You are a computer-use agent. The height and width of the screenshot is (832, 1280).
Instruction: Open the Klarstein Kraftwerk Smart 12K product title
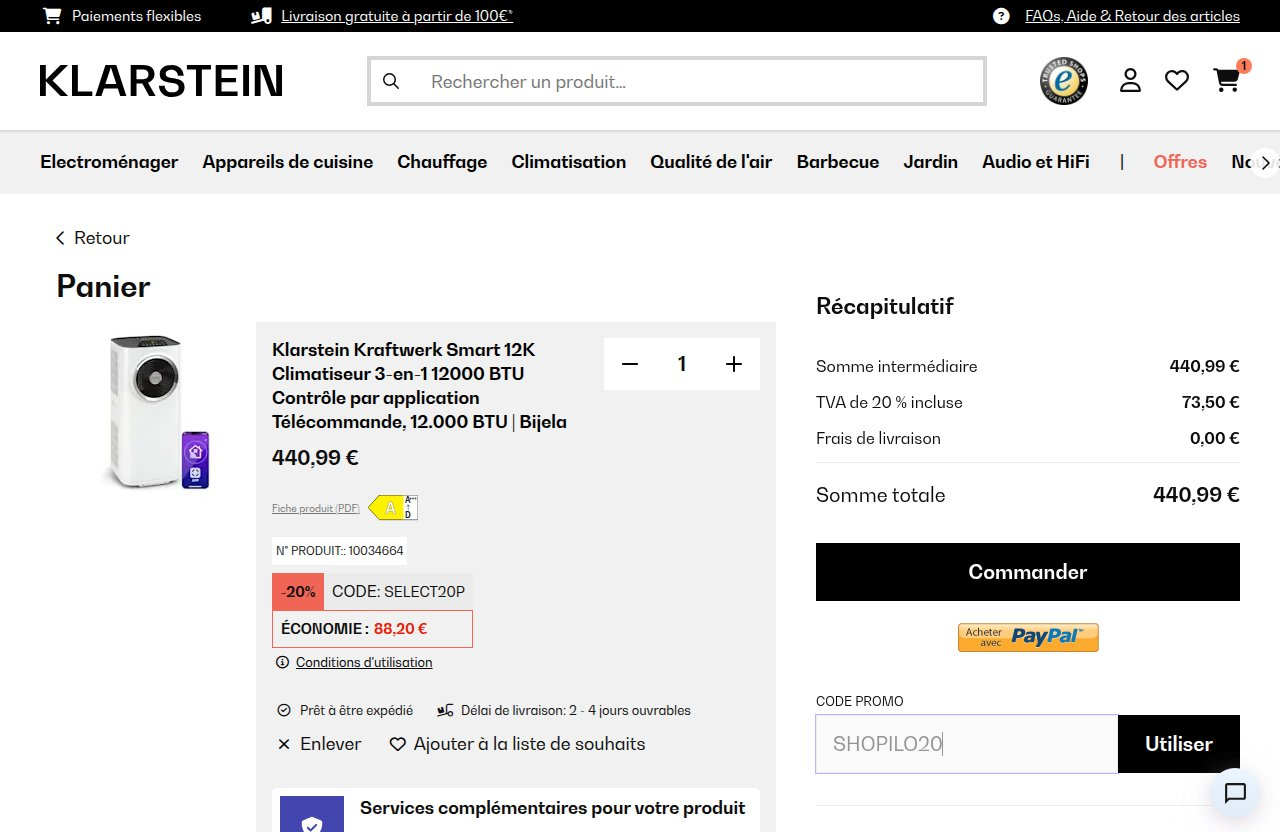coord(420,386)
